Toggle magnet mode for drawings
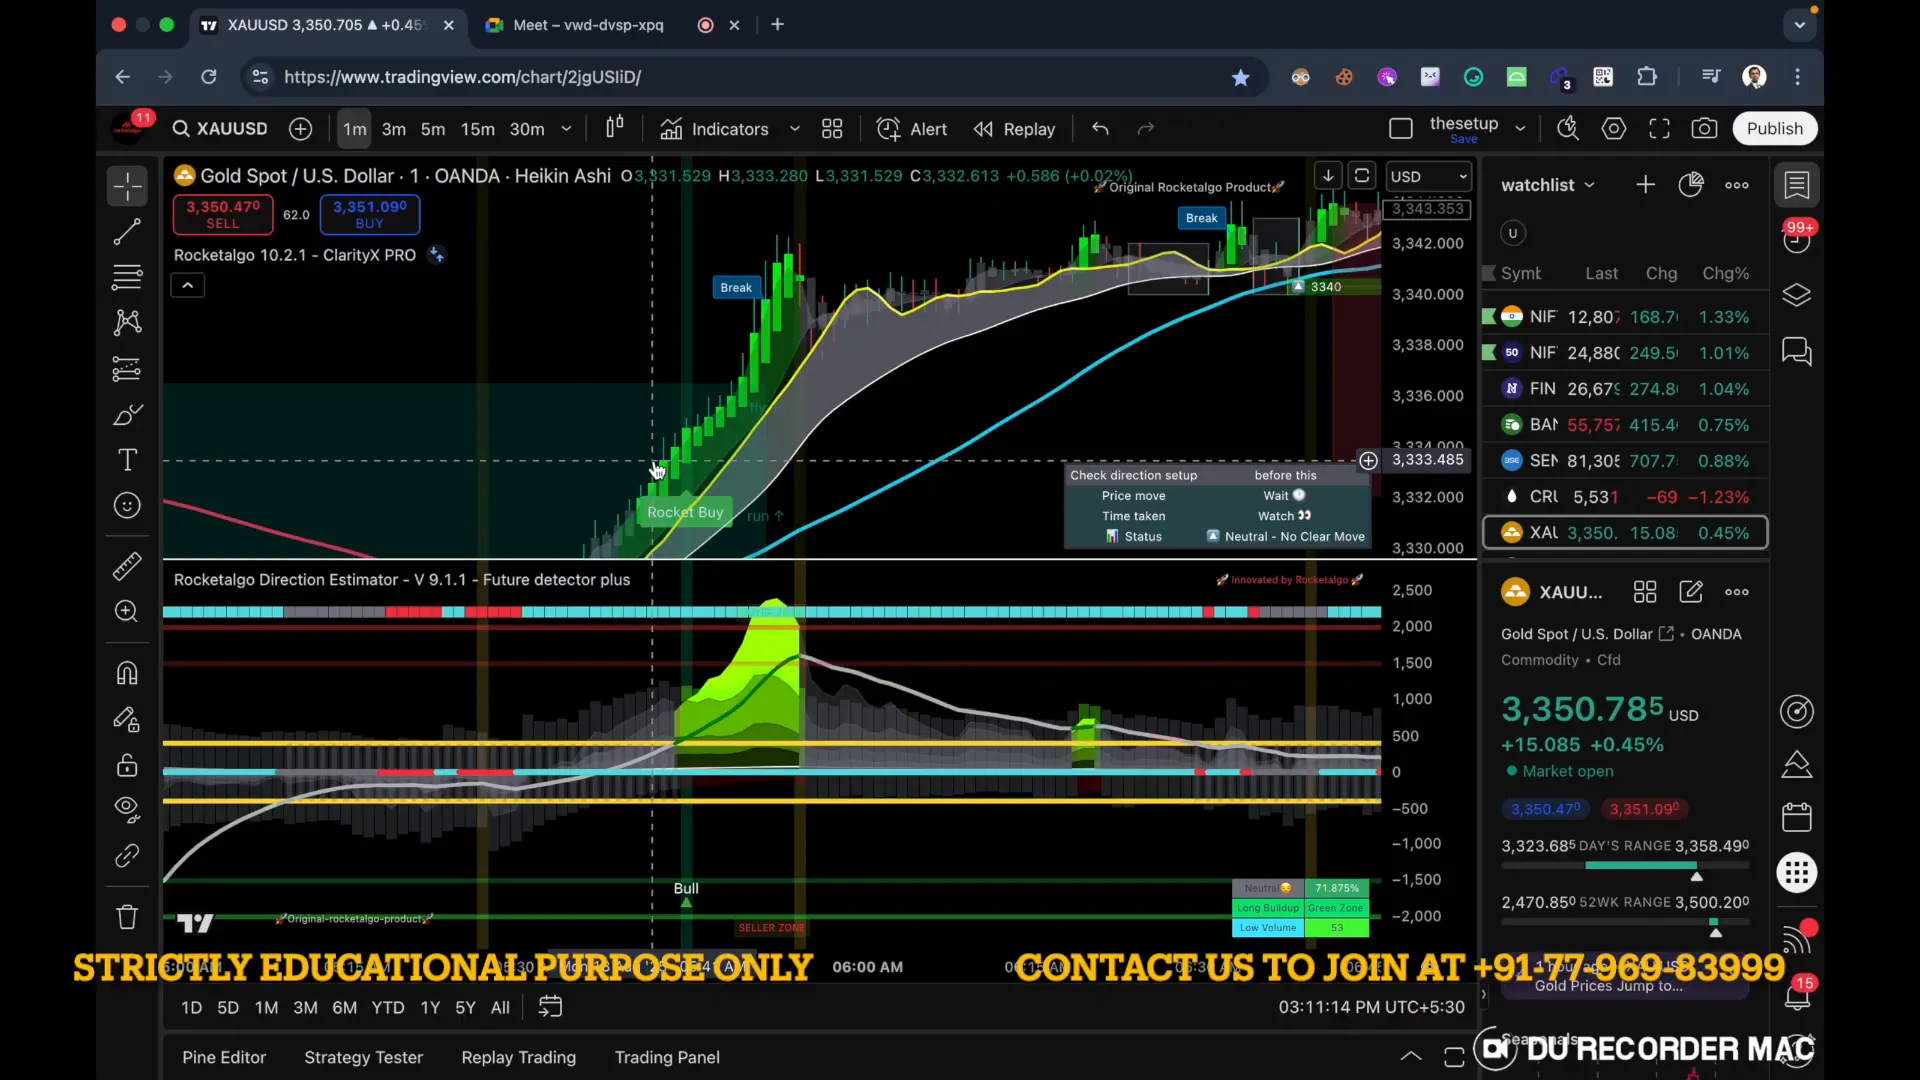 [x=127, y=673]
